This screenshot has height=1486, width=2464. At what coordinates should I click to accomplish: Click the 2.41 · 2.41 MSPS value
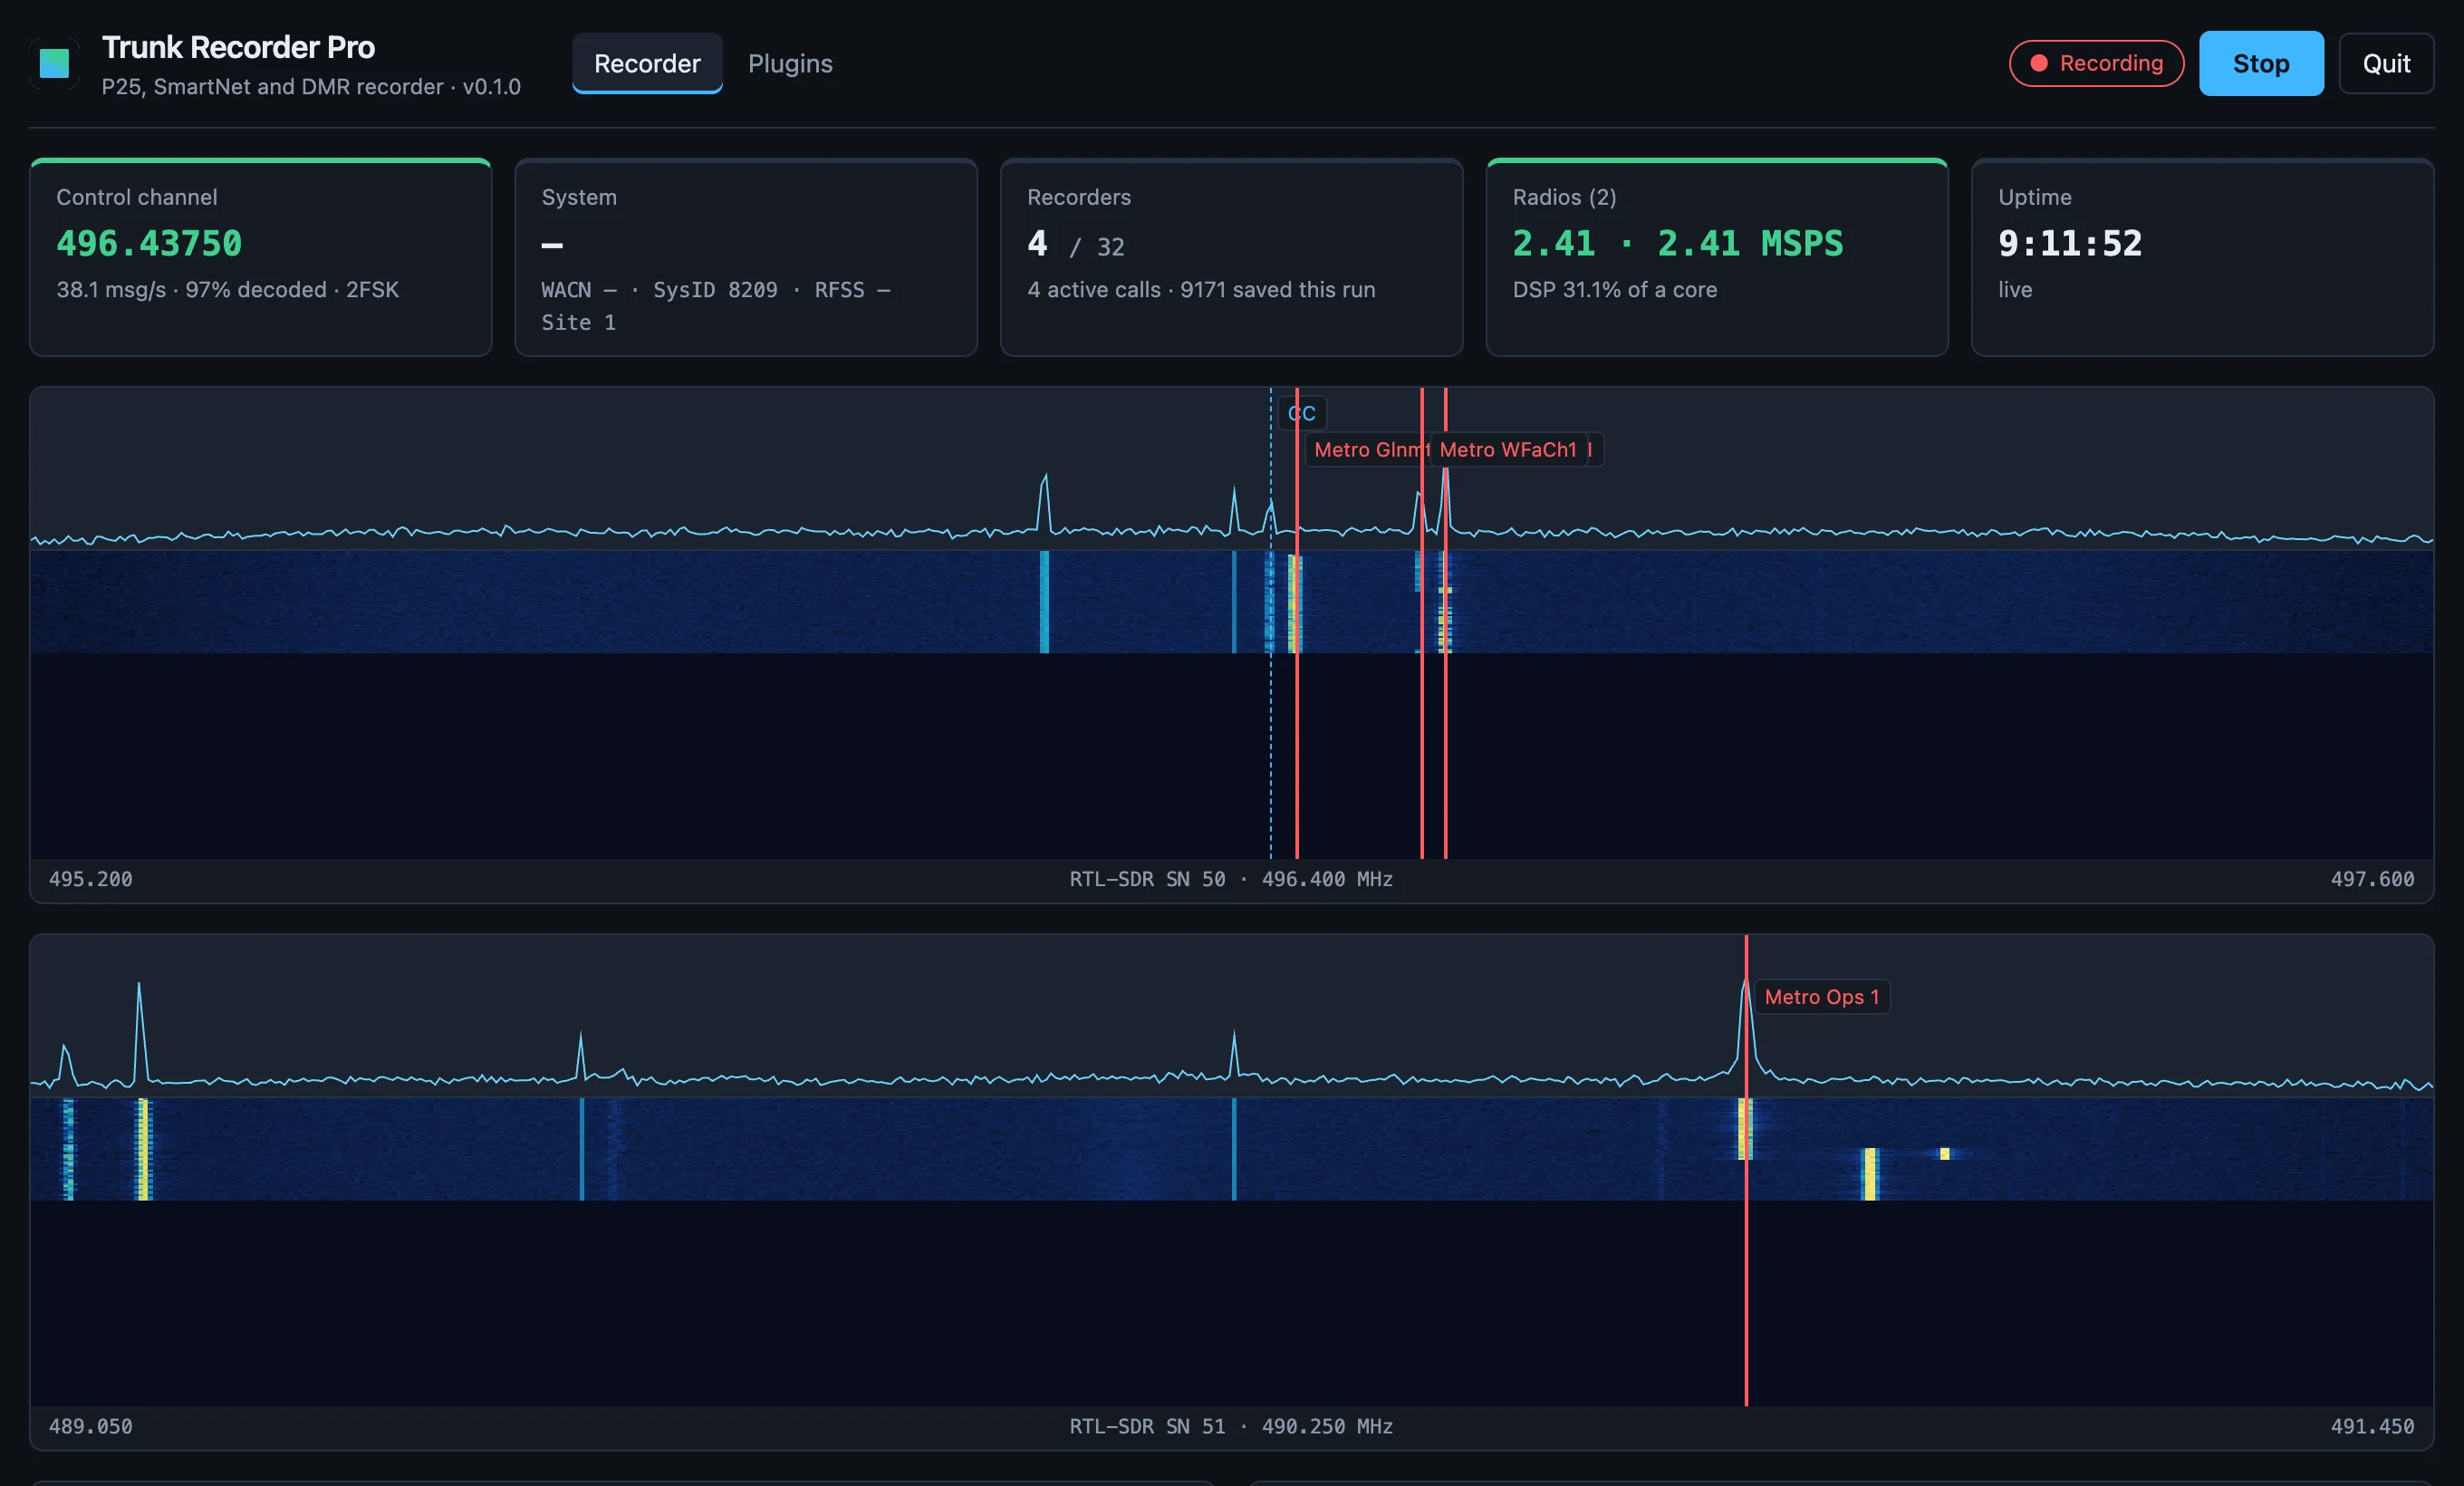click(x=1677, y=243)
